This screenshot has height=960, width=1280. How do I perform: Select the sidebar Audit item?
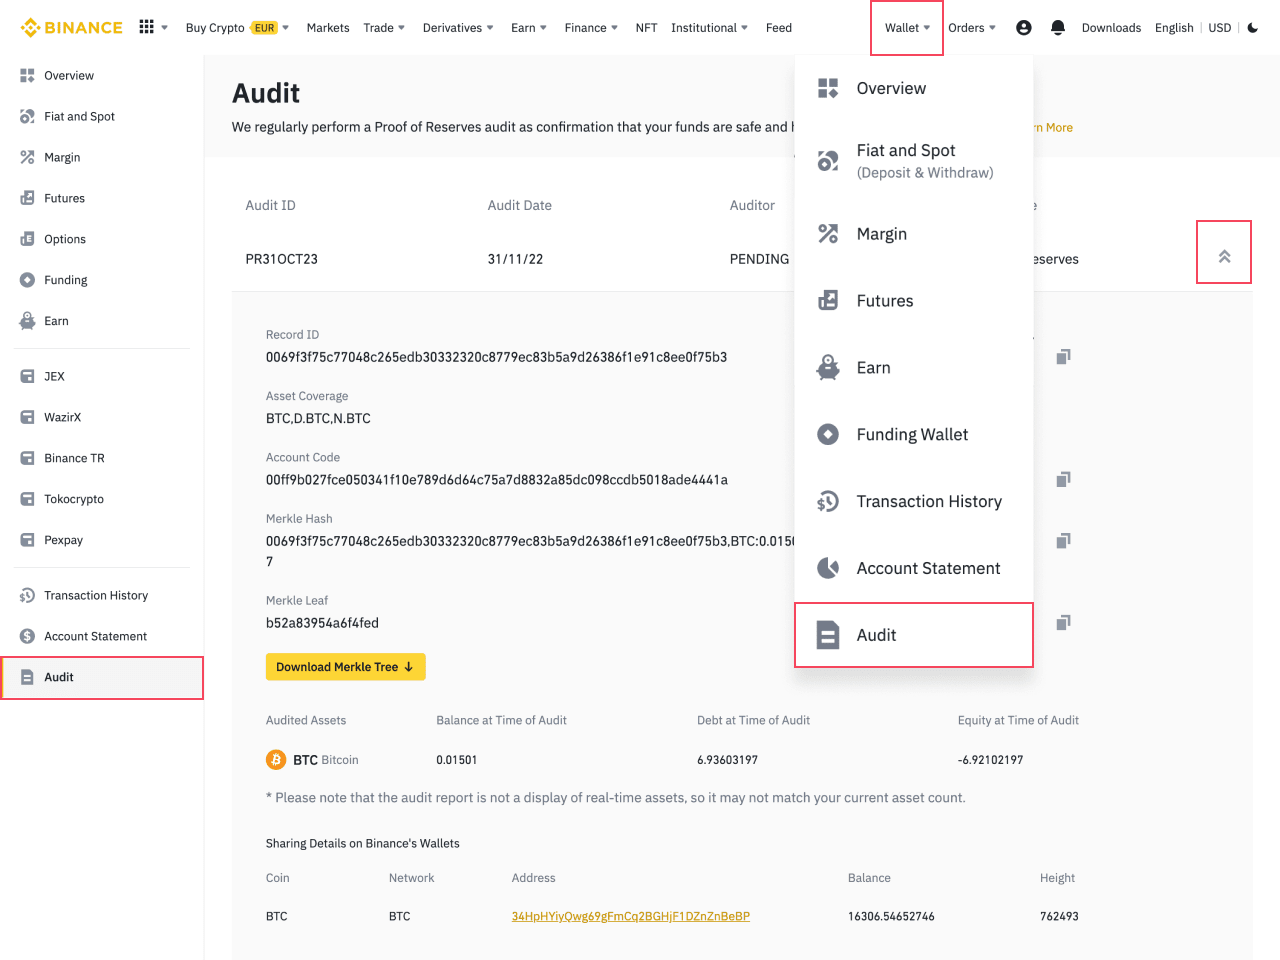click(x=102, y=678)
